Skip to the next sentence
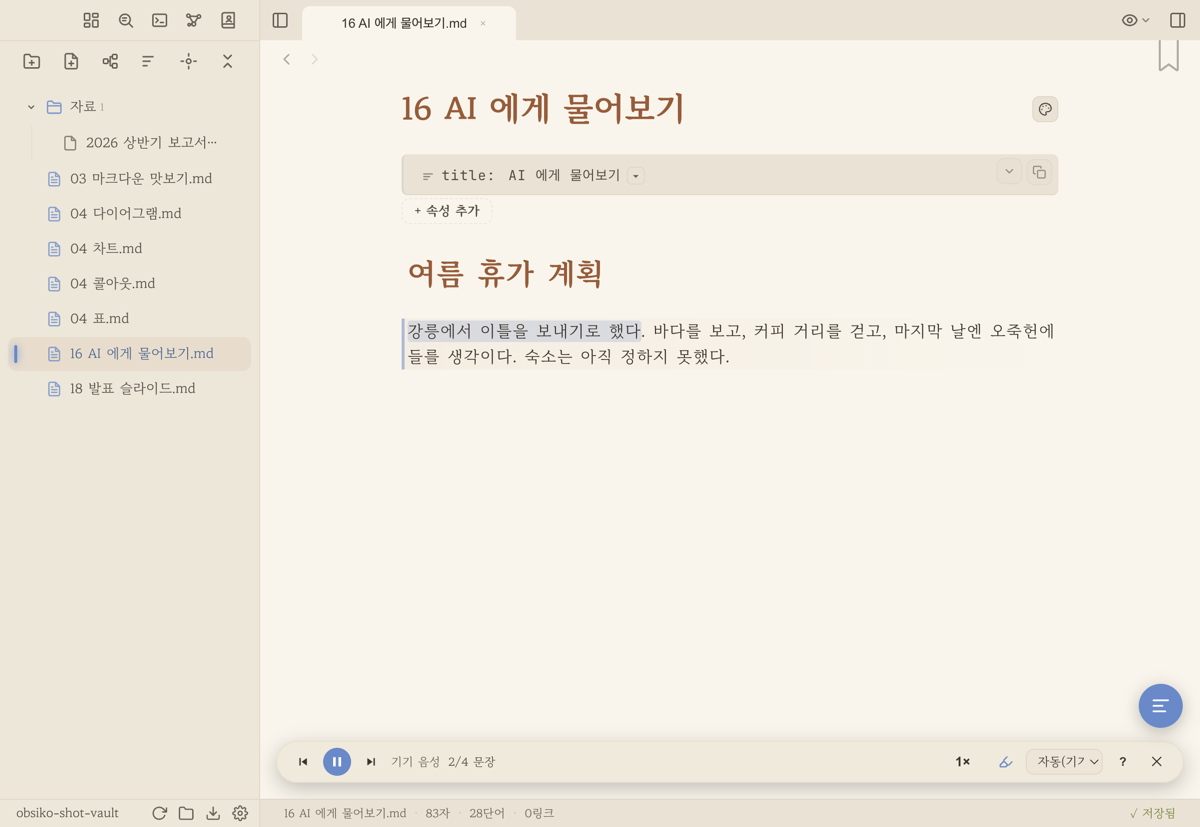Viewport: 1200px width, 827px height. tap(371, 762)
